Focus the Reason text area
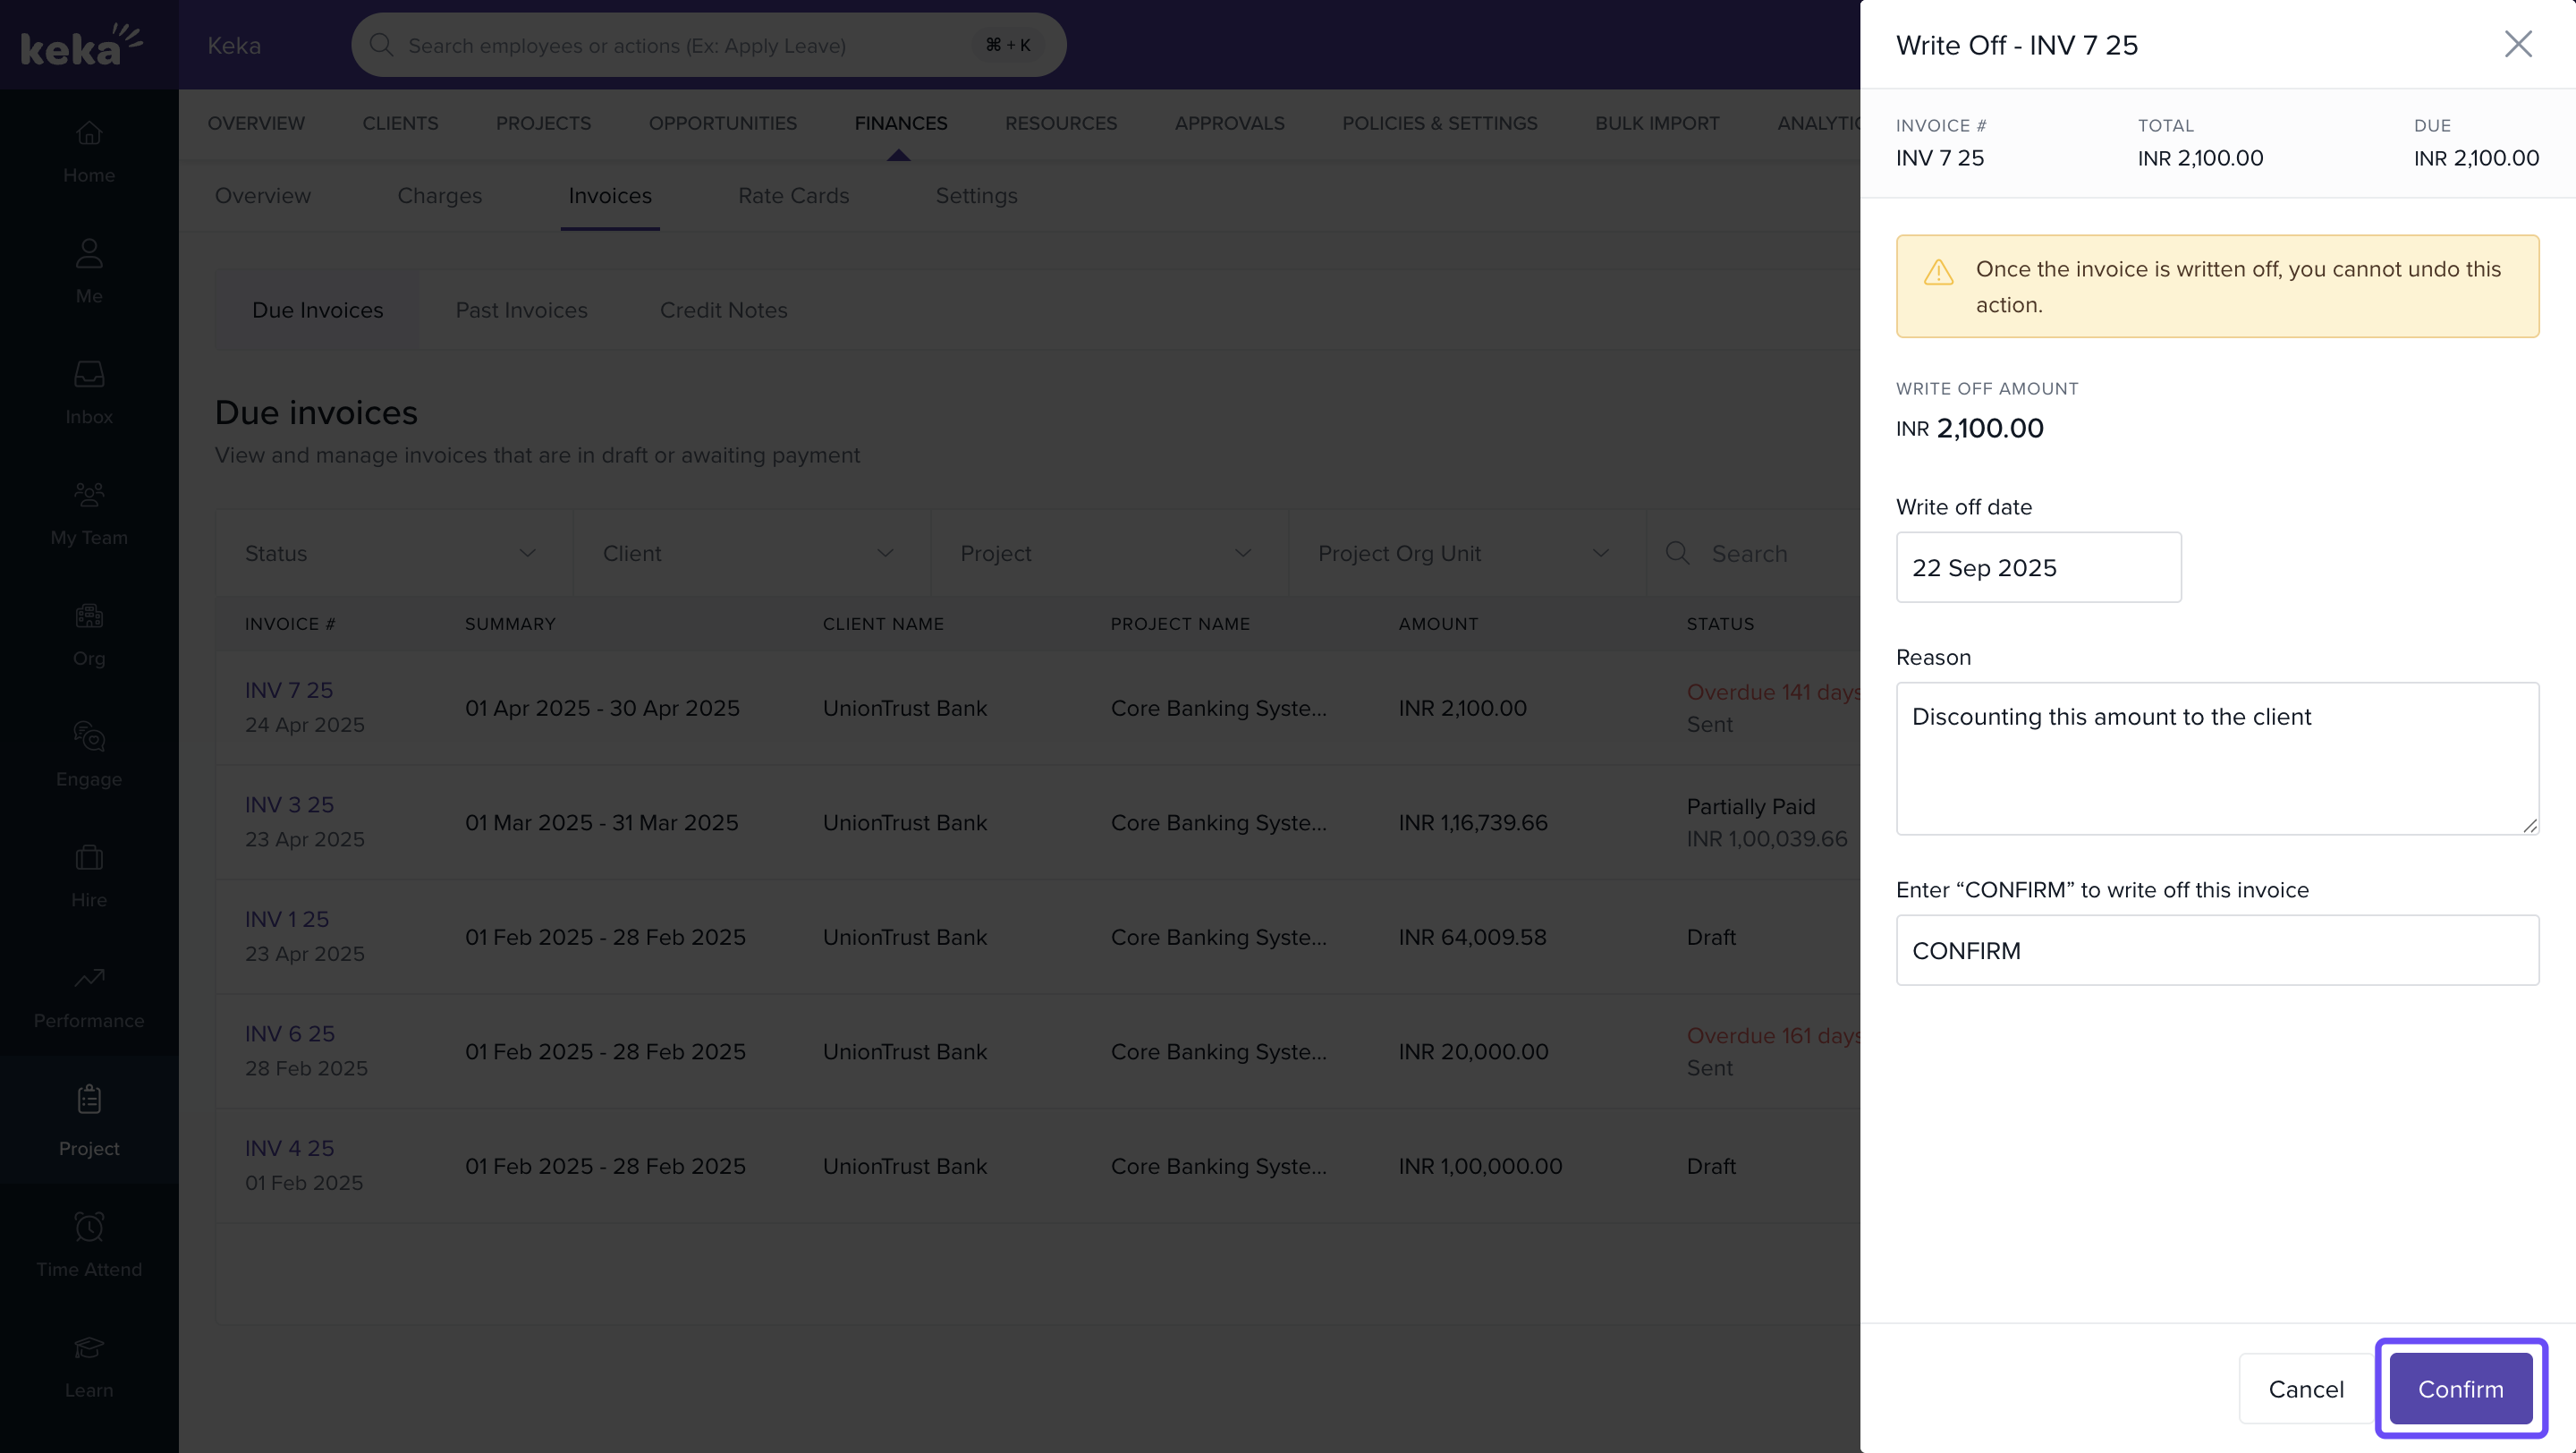The width and height of the screenshot is (2576, 1453). pyautogui.click(x=2216, y=758)
